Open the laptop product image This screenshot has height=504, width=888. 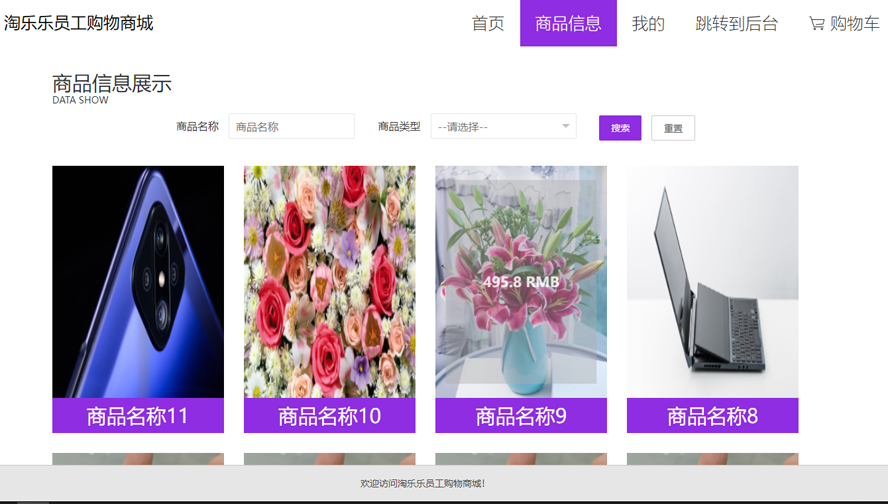712,281
